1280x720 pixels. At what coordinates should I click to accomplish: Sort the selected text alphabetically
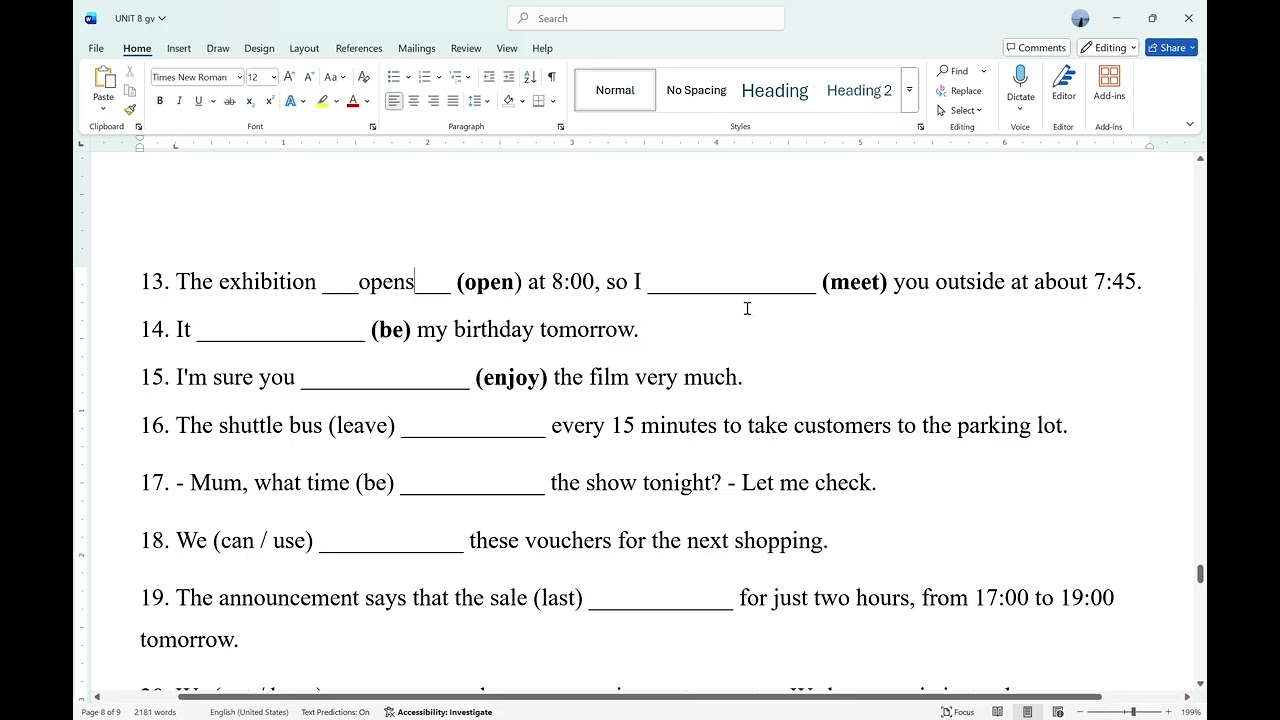click(x=530, y=77)
